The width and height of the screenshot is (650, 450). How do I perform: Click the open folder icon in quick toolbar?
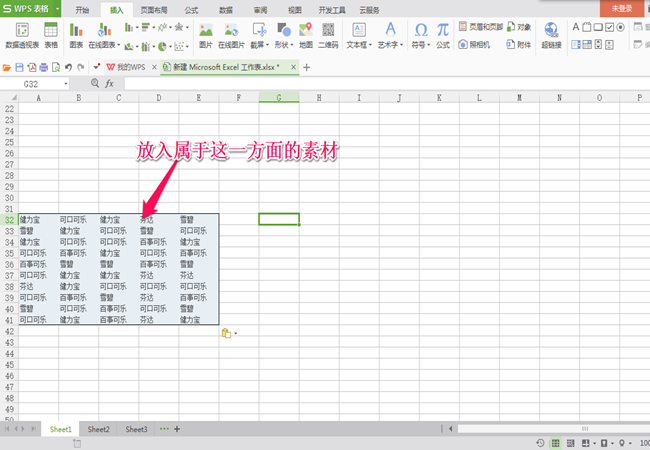[7, 67]
